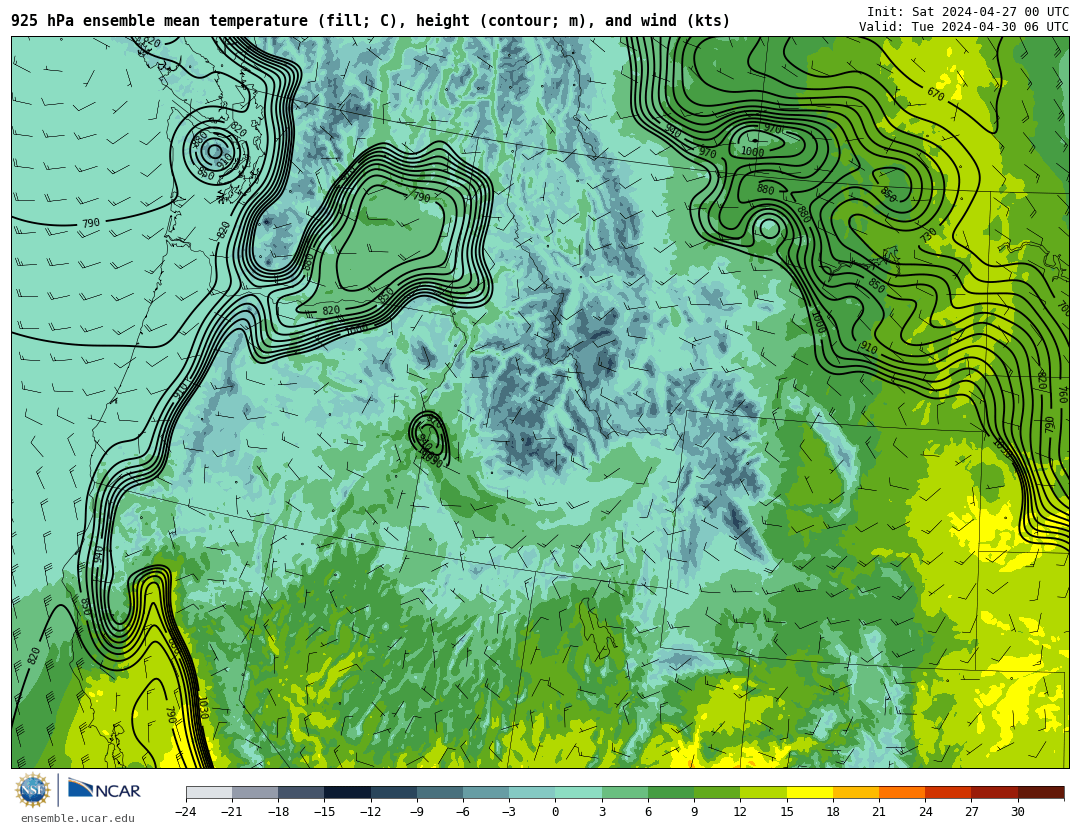
Task: Click the 30 colorbar tick label
Action: (x=1017, y=812)
